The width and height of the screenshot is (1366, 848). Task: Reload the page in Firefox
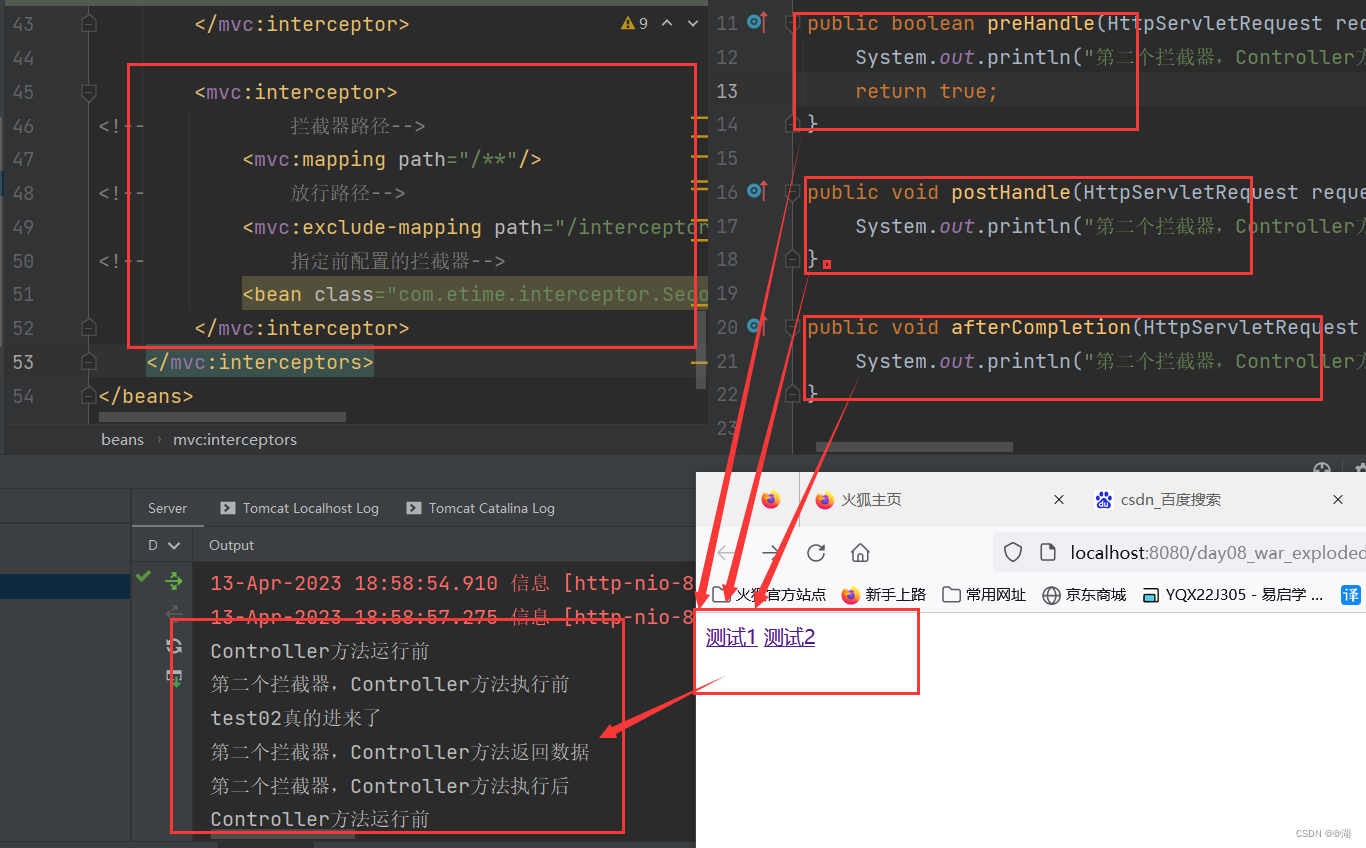816,553
